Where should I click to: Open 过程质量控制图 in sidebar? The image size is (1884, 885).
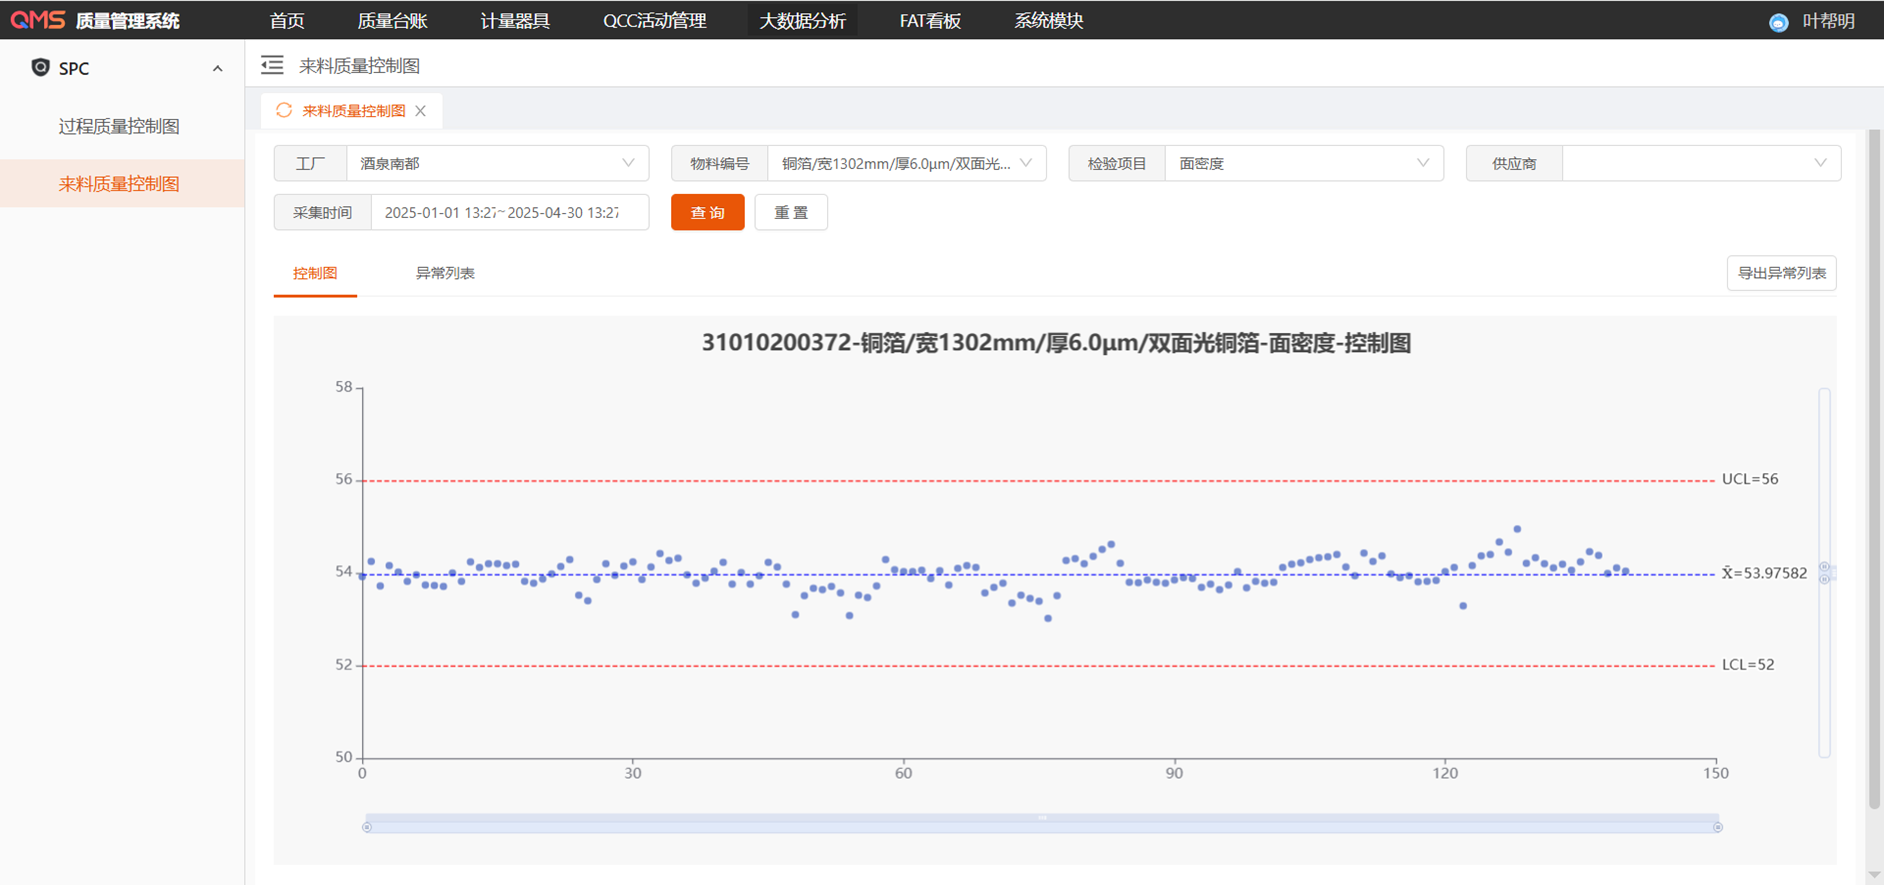pos(119,127)
